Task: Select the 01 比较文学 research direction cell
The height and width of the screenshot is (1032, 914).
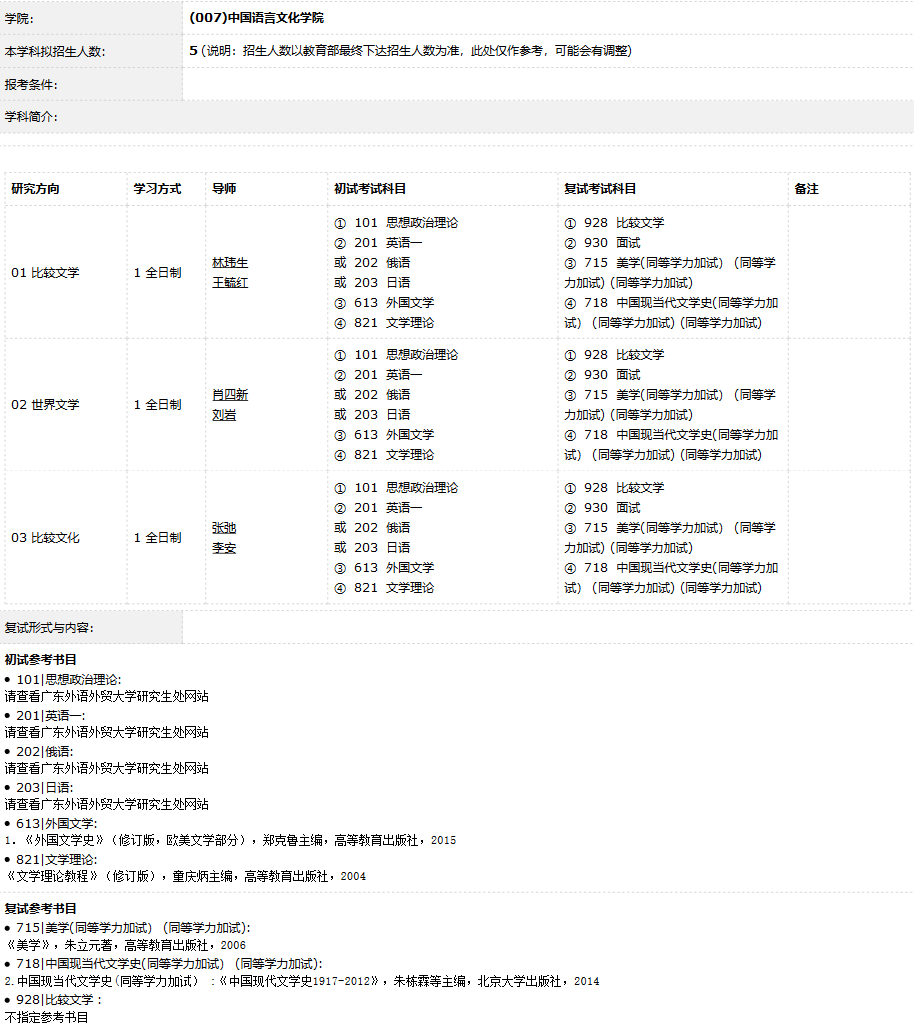Action: 45,273
